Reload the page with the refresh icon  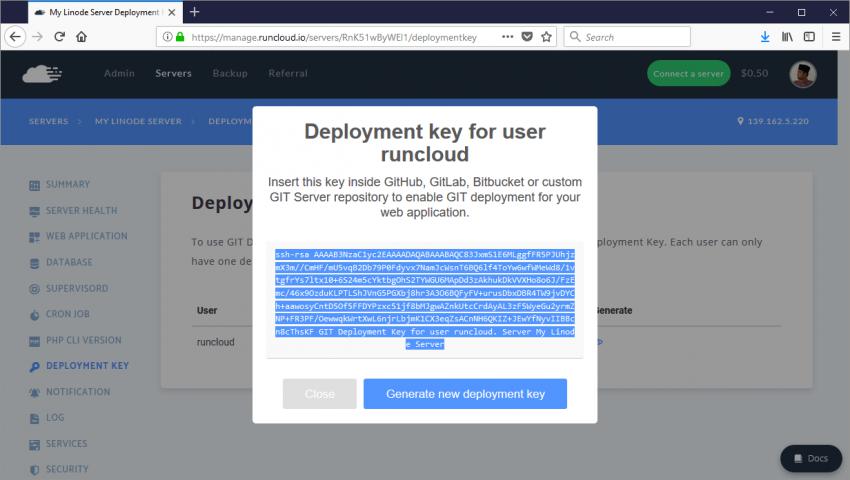tap(60, 37)
